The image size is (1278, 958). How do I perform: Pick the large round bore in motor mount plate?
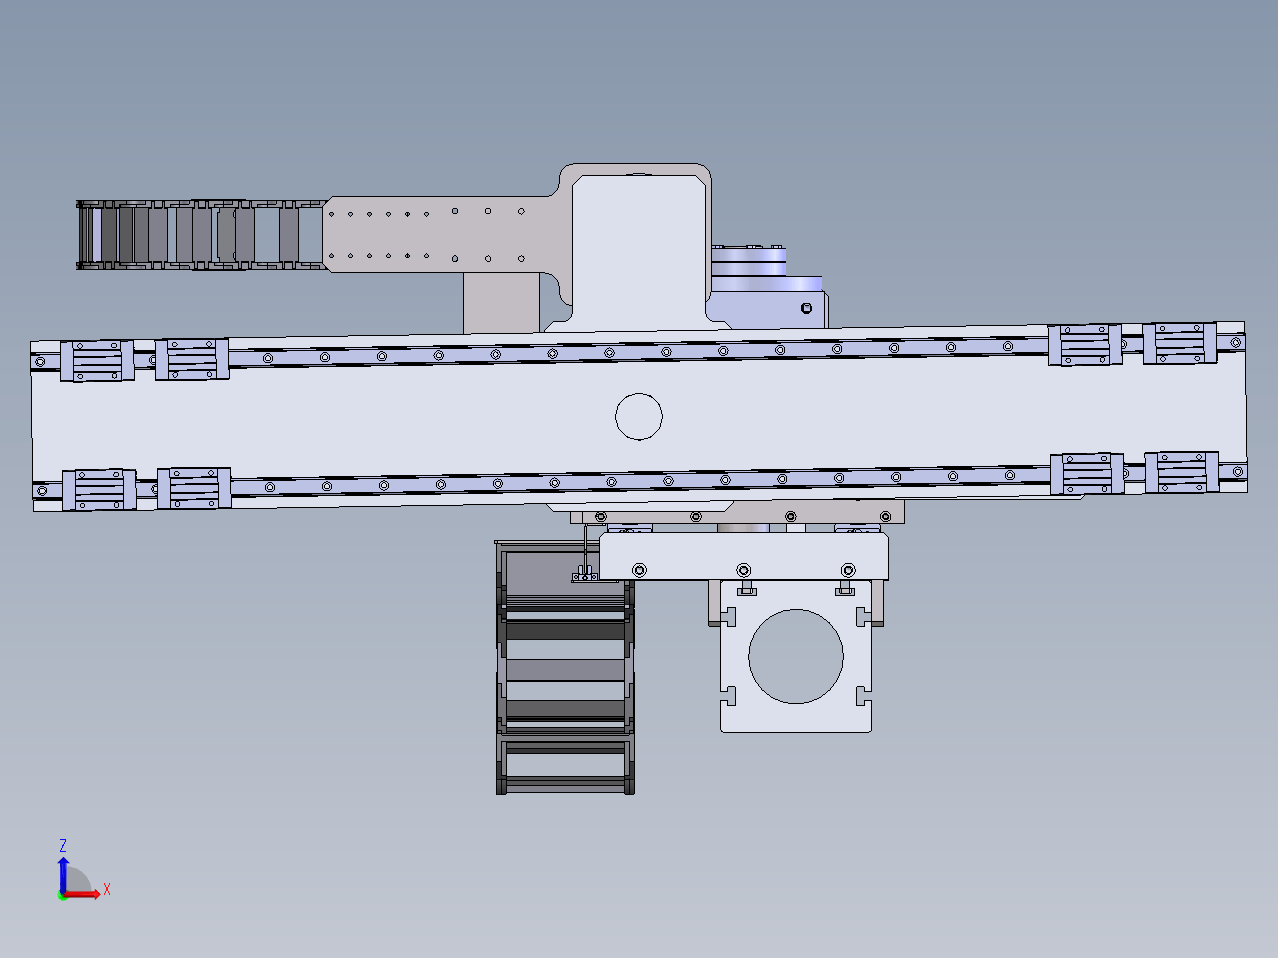click(x=796, y=656)
